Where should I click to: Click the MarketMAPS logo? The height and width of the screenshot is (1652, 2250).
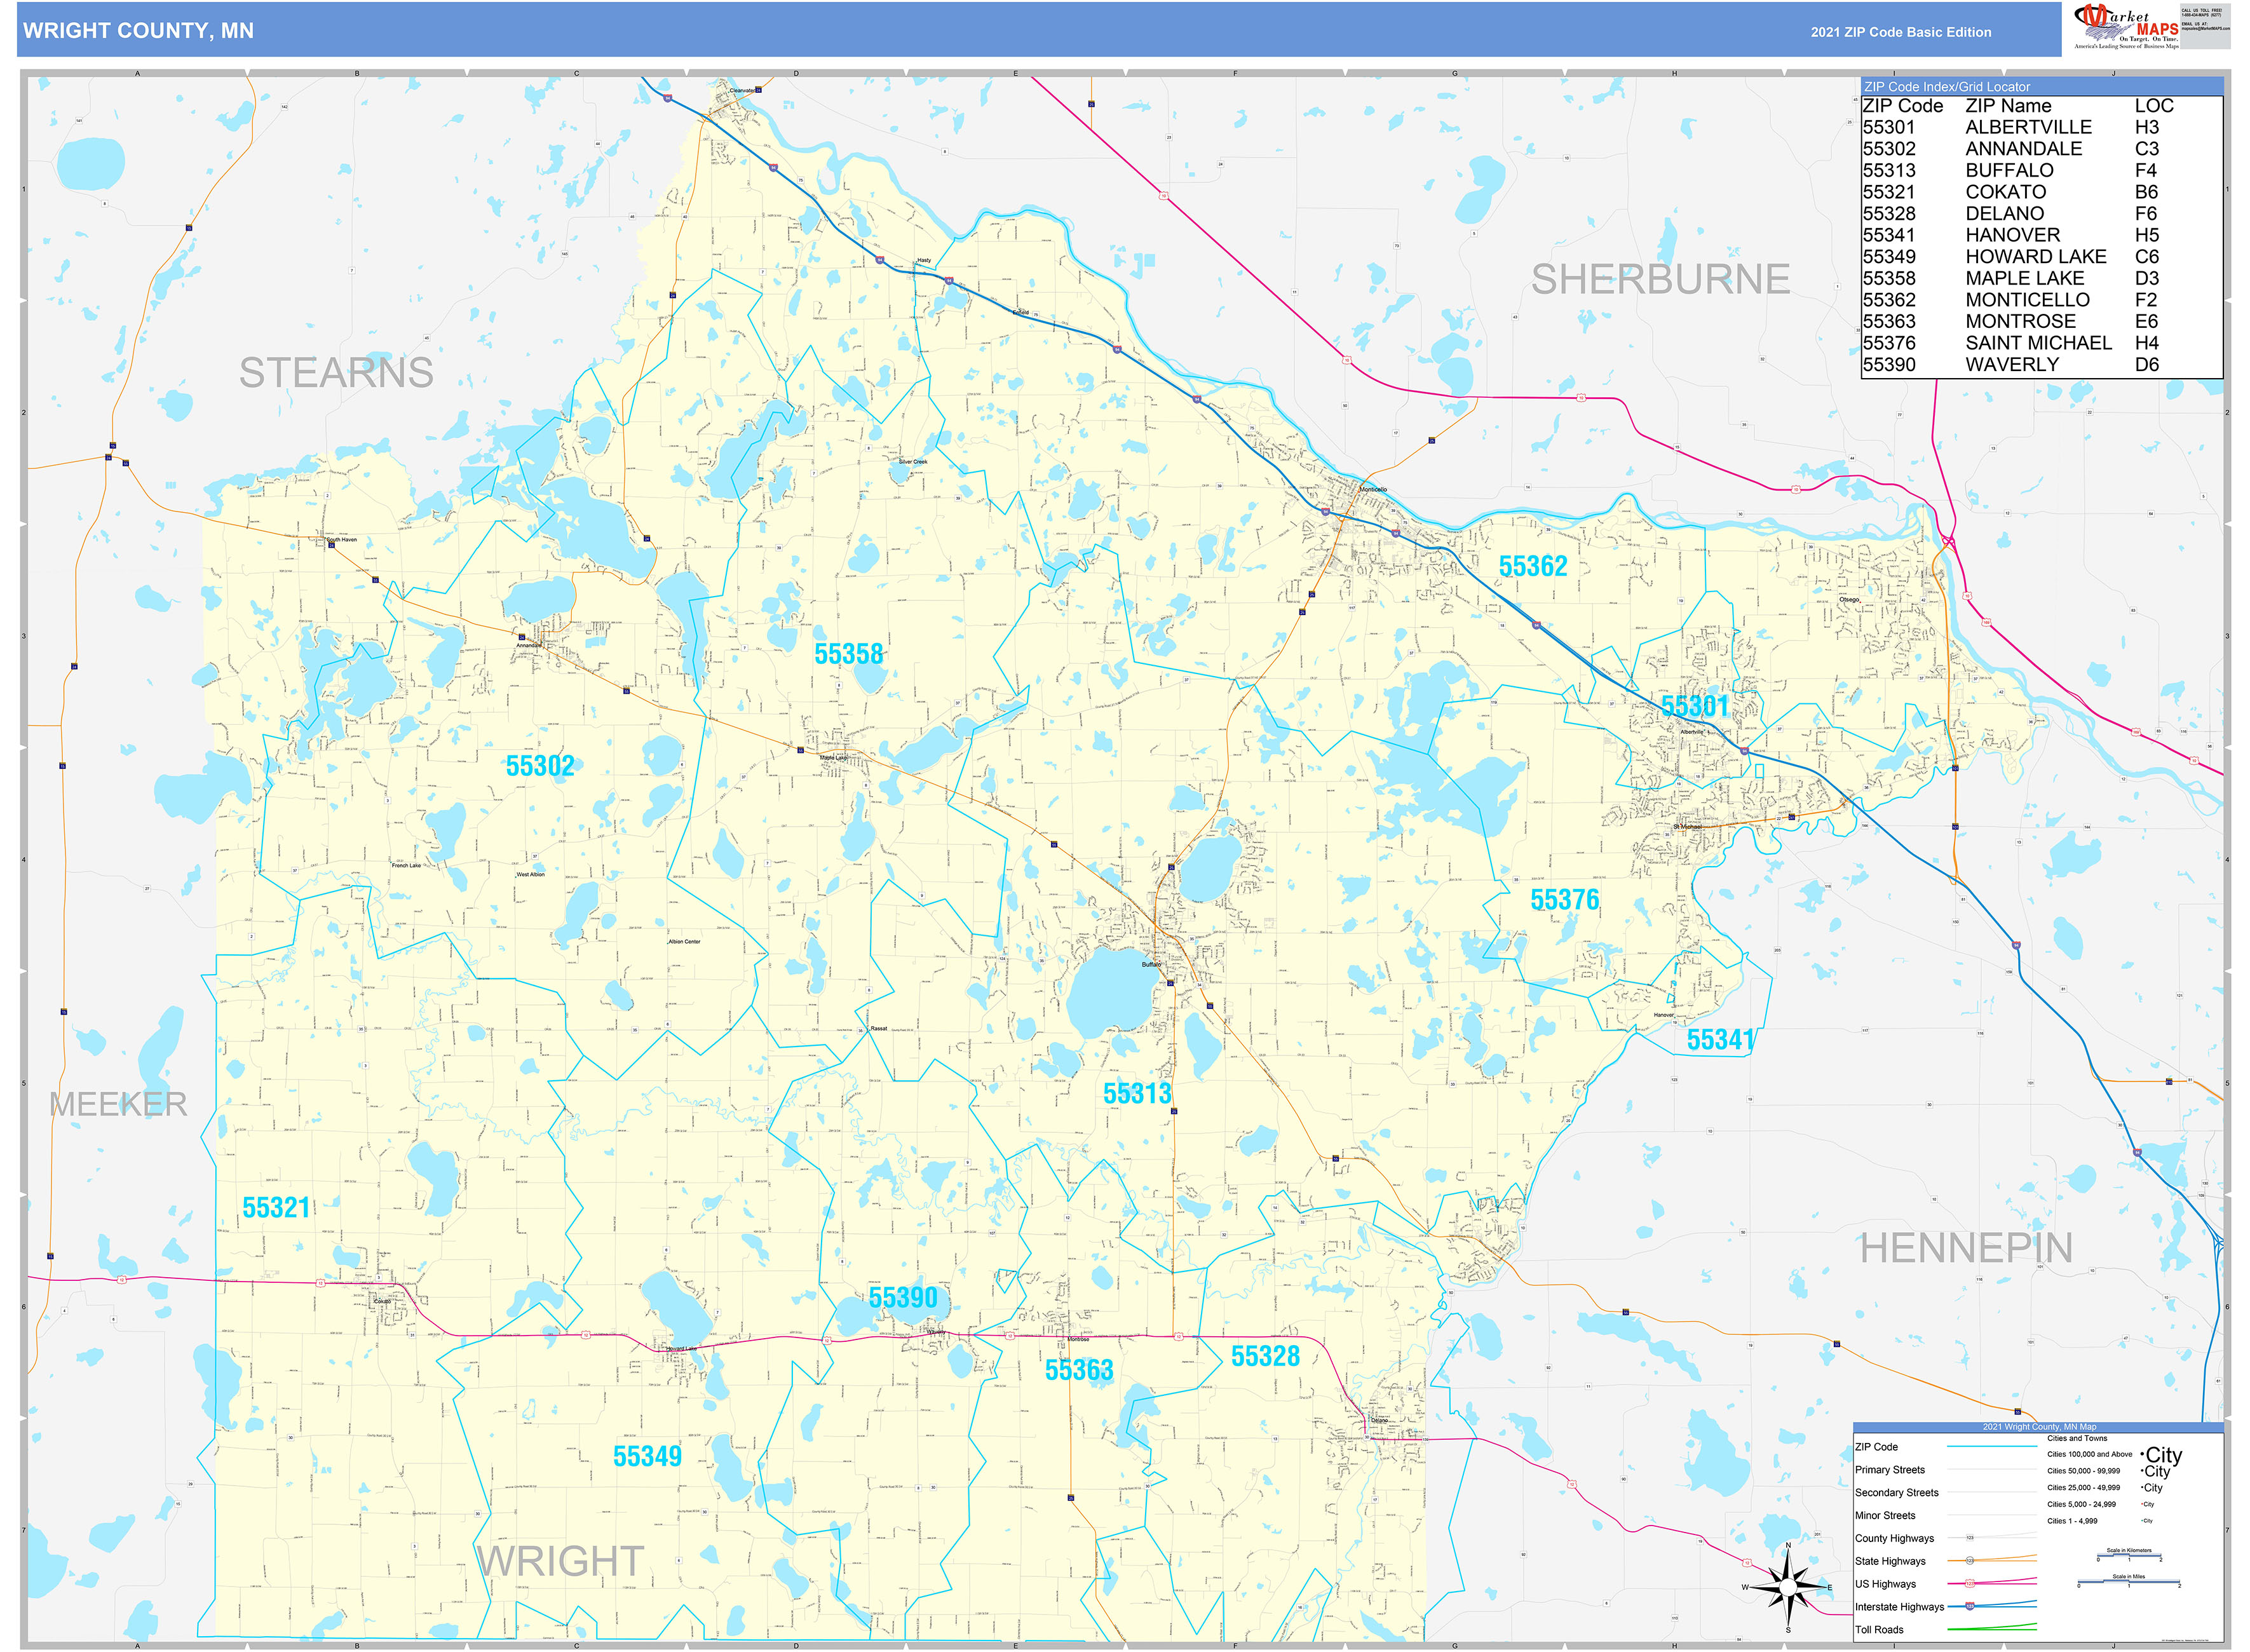pos(2127,27)
